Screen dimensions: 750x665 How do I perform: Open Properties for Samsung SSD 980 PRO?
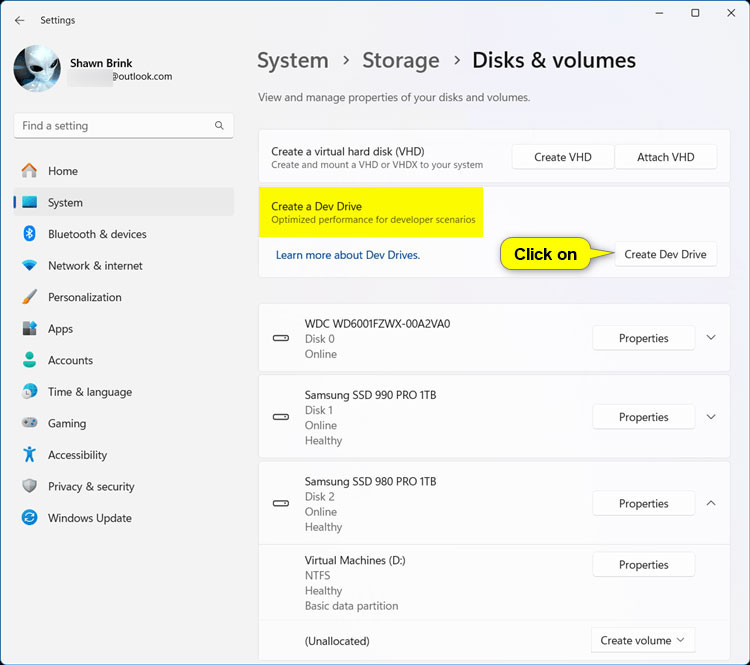(643, 503)
